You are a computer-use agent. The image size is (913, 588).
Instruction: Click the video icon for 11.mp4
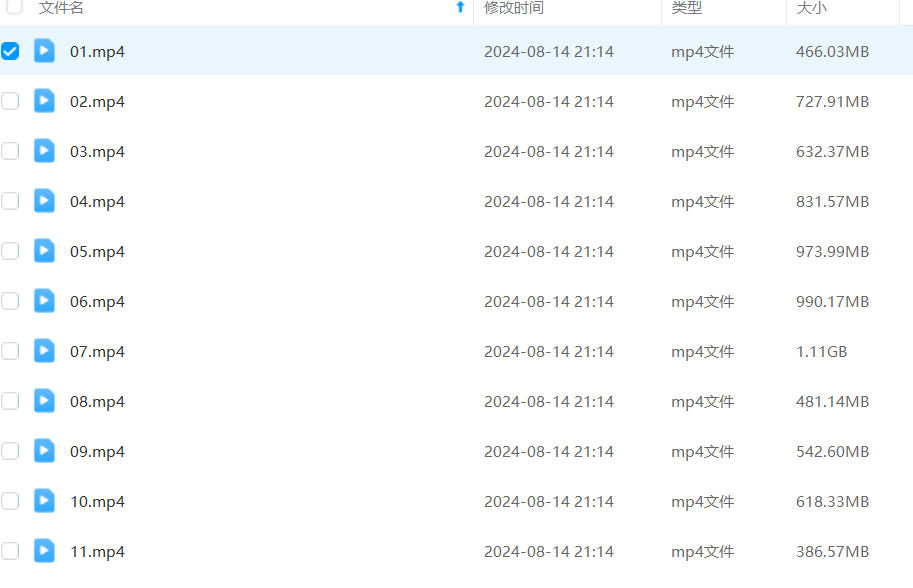[44, 551]
